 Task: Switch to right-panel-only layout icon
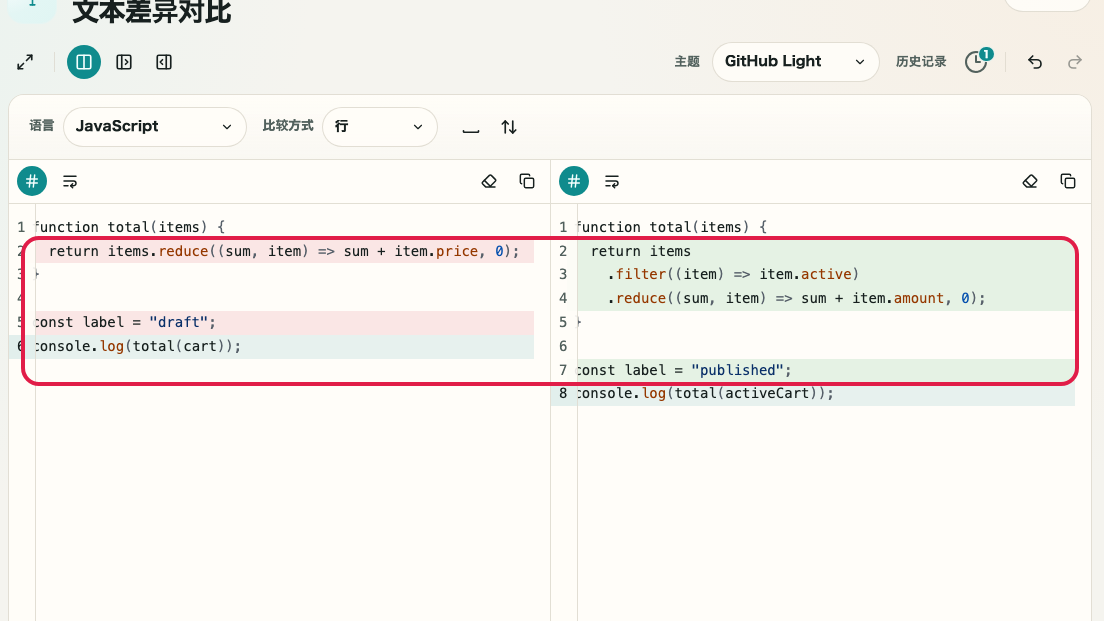click(x=164, y=62)
